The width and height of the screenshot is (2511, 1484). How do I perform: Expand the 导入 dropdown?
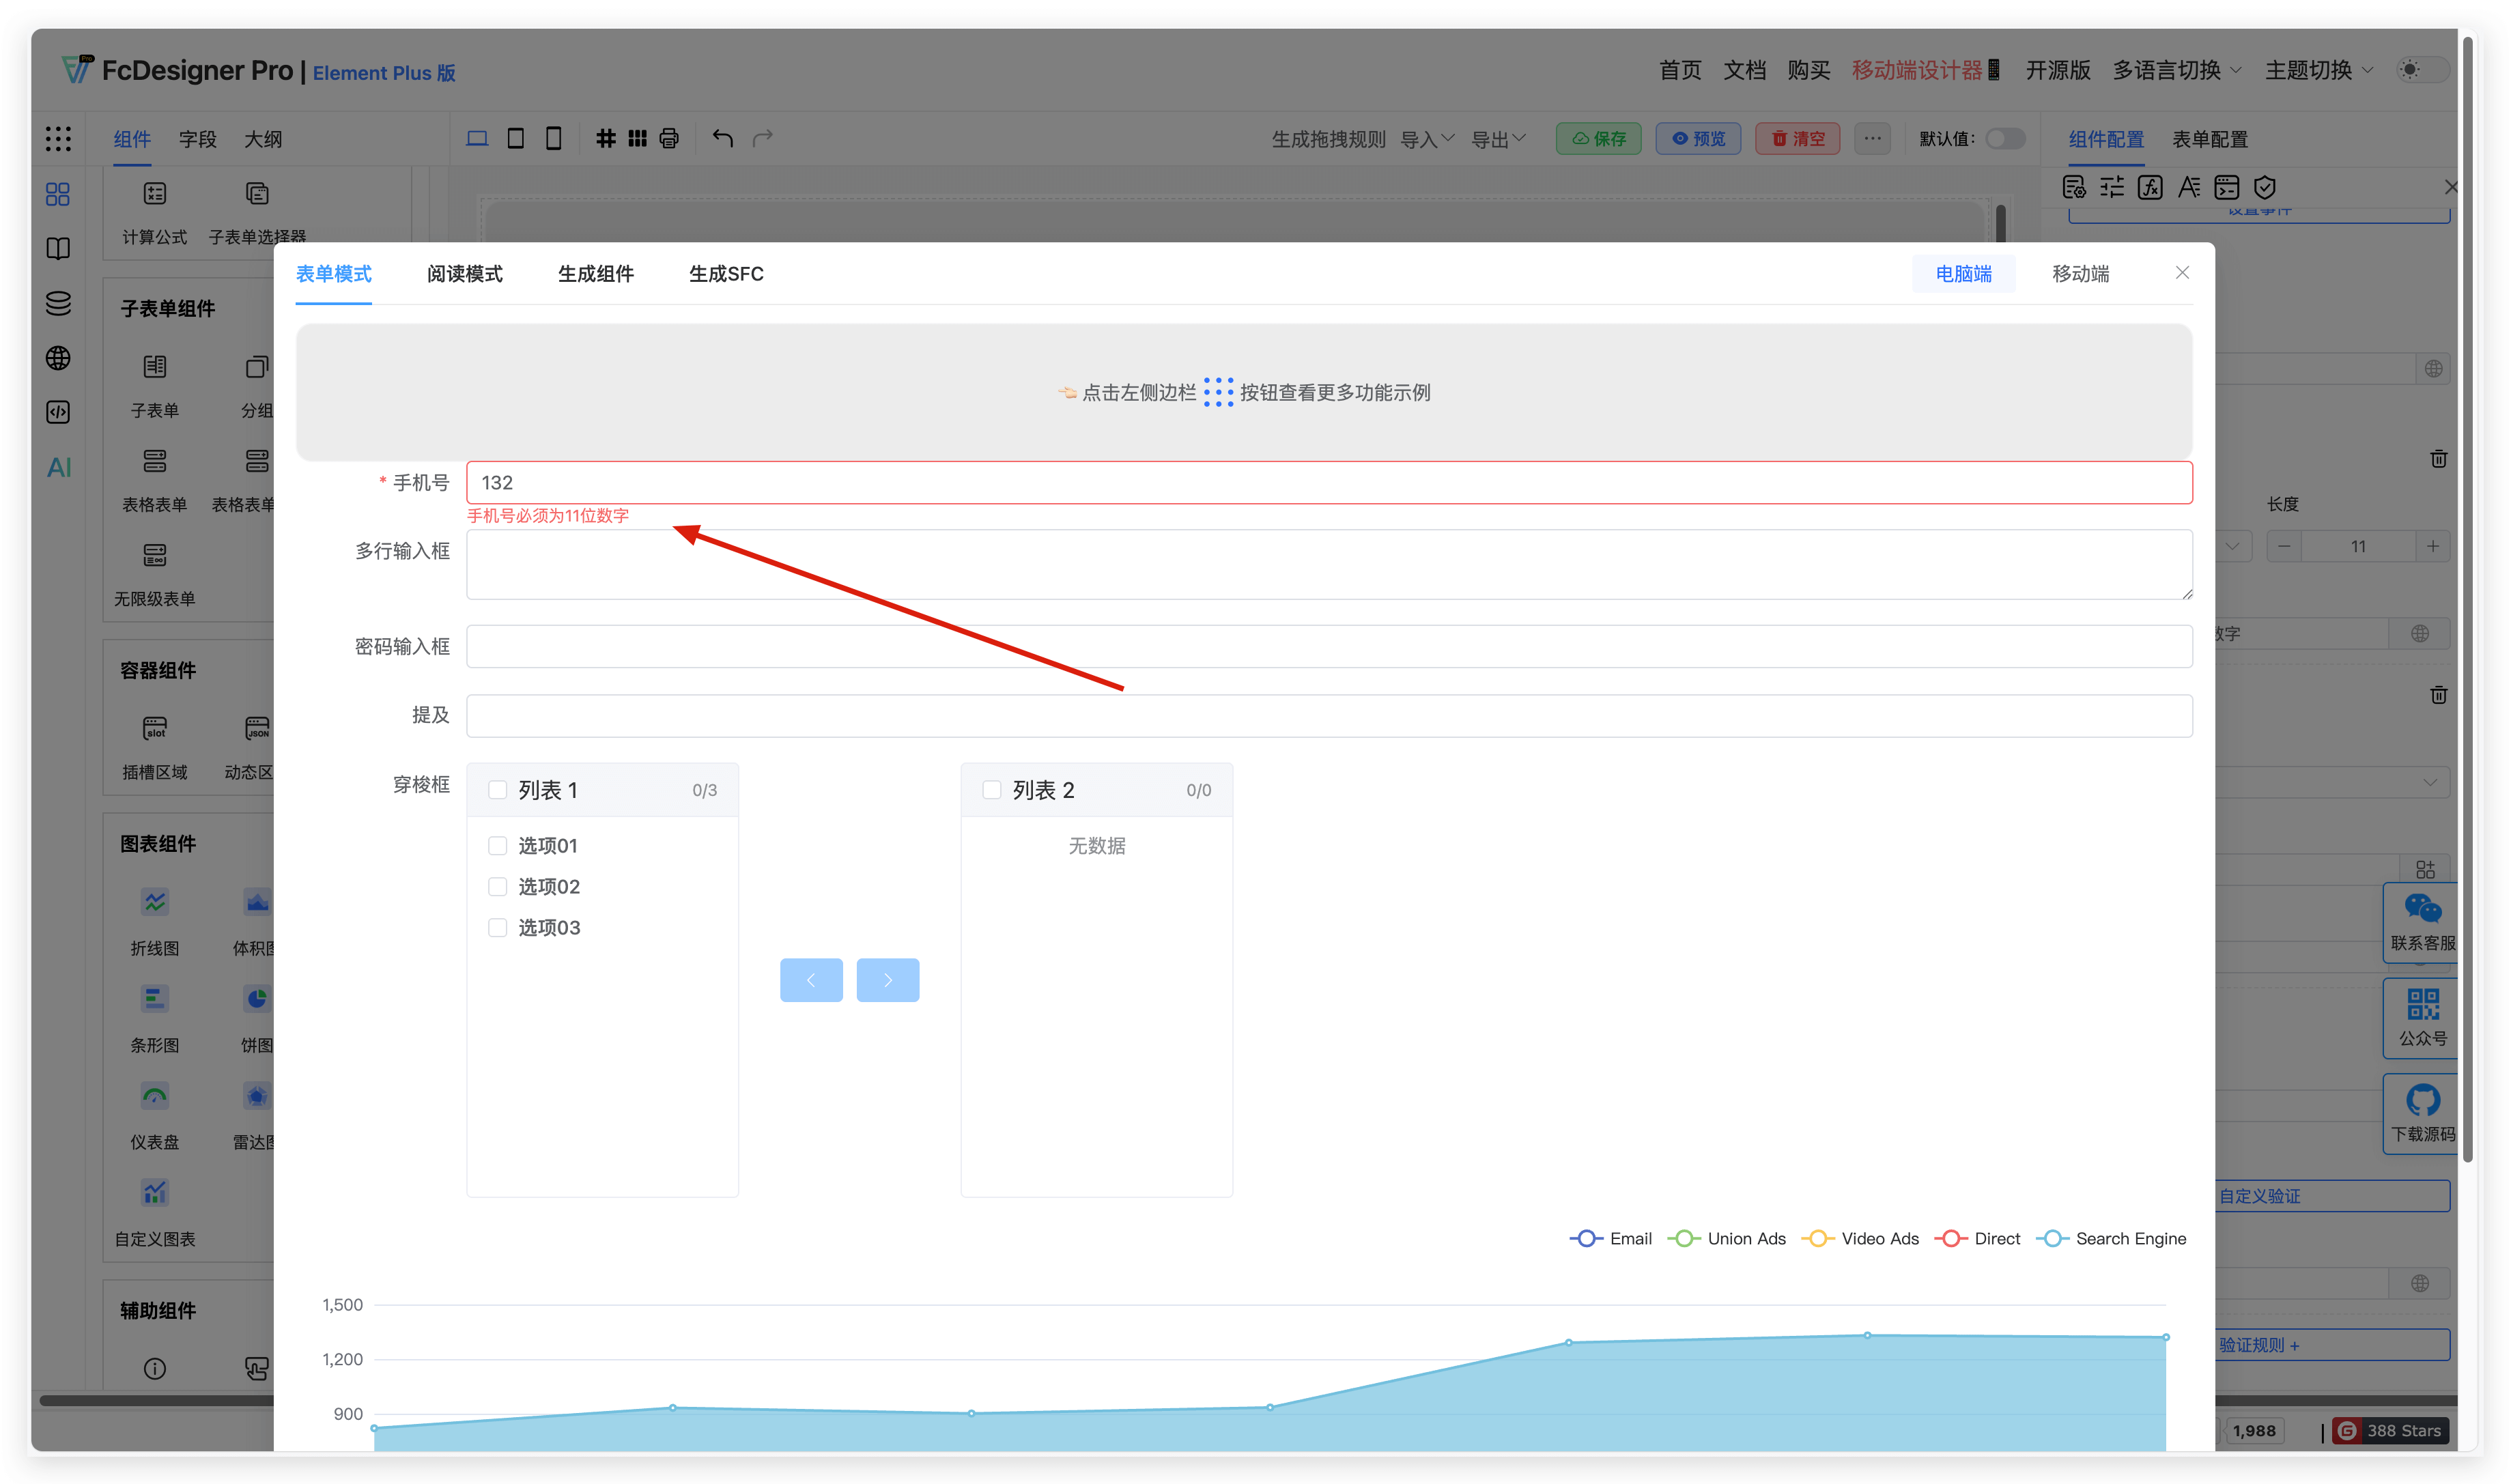[x=1426, y=139]
